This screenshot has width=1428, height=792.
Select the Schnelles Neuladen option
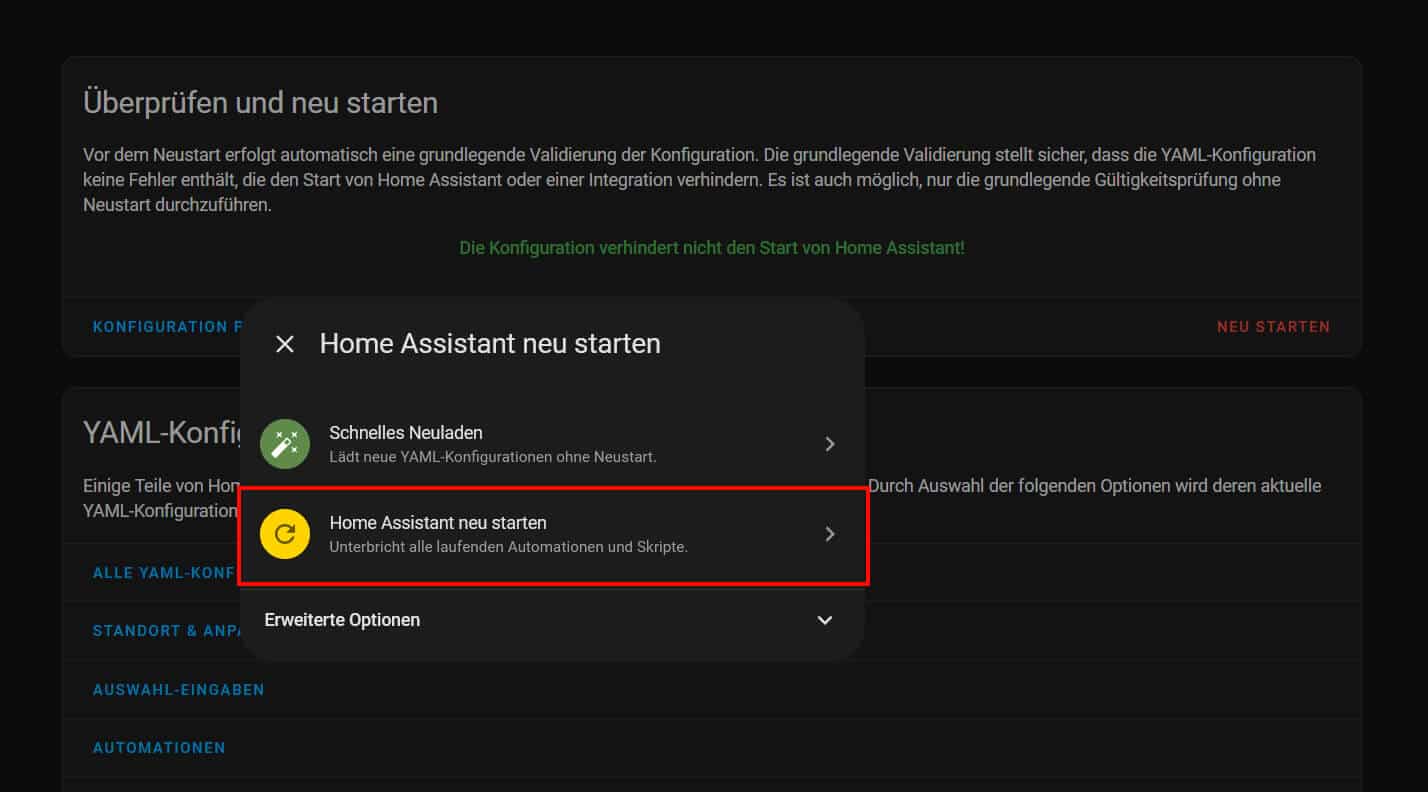point(406,433)
